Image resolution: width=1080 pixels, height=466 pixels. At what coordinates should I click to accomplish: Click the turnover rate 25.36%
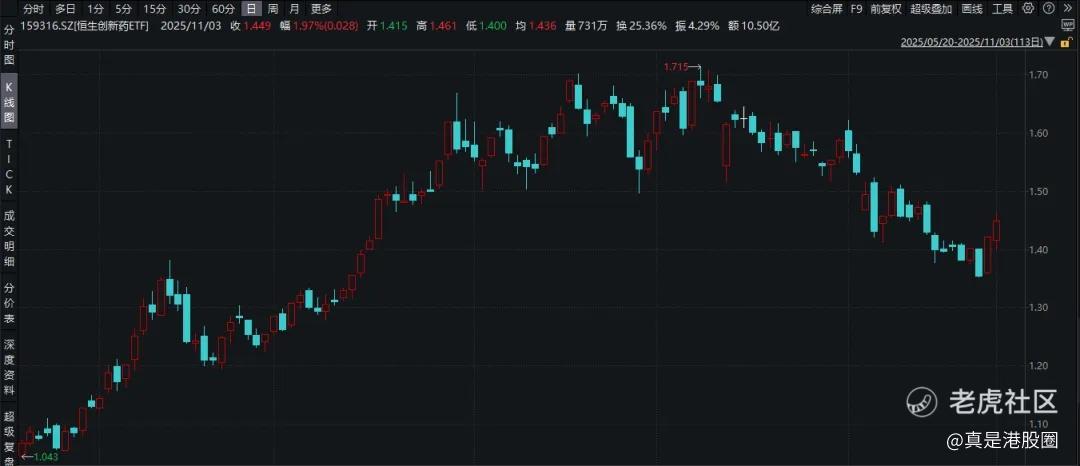tap(647, 26)
